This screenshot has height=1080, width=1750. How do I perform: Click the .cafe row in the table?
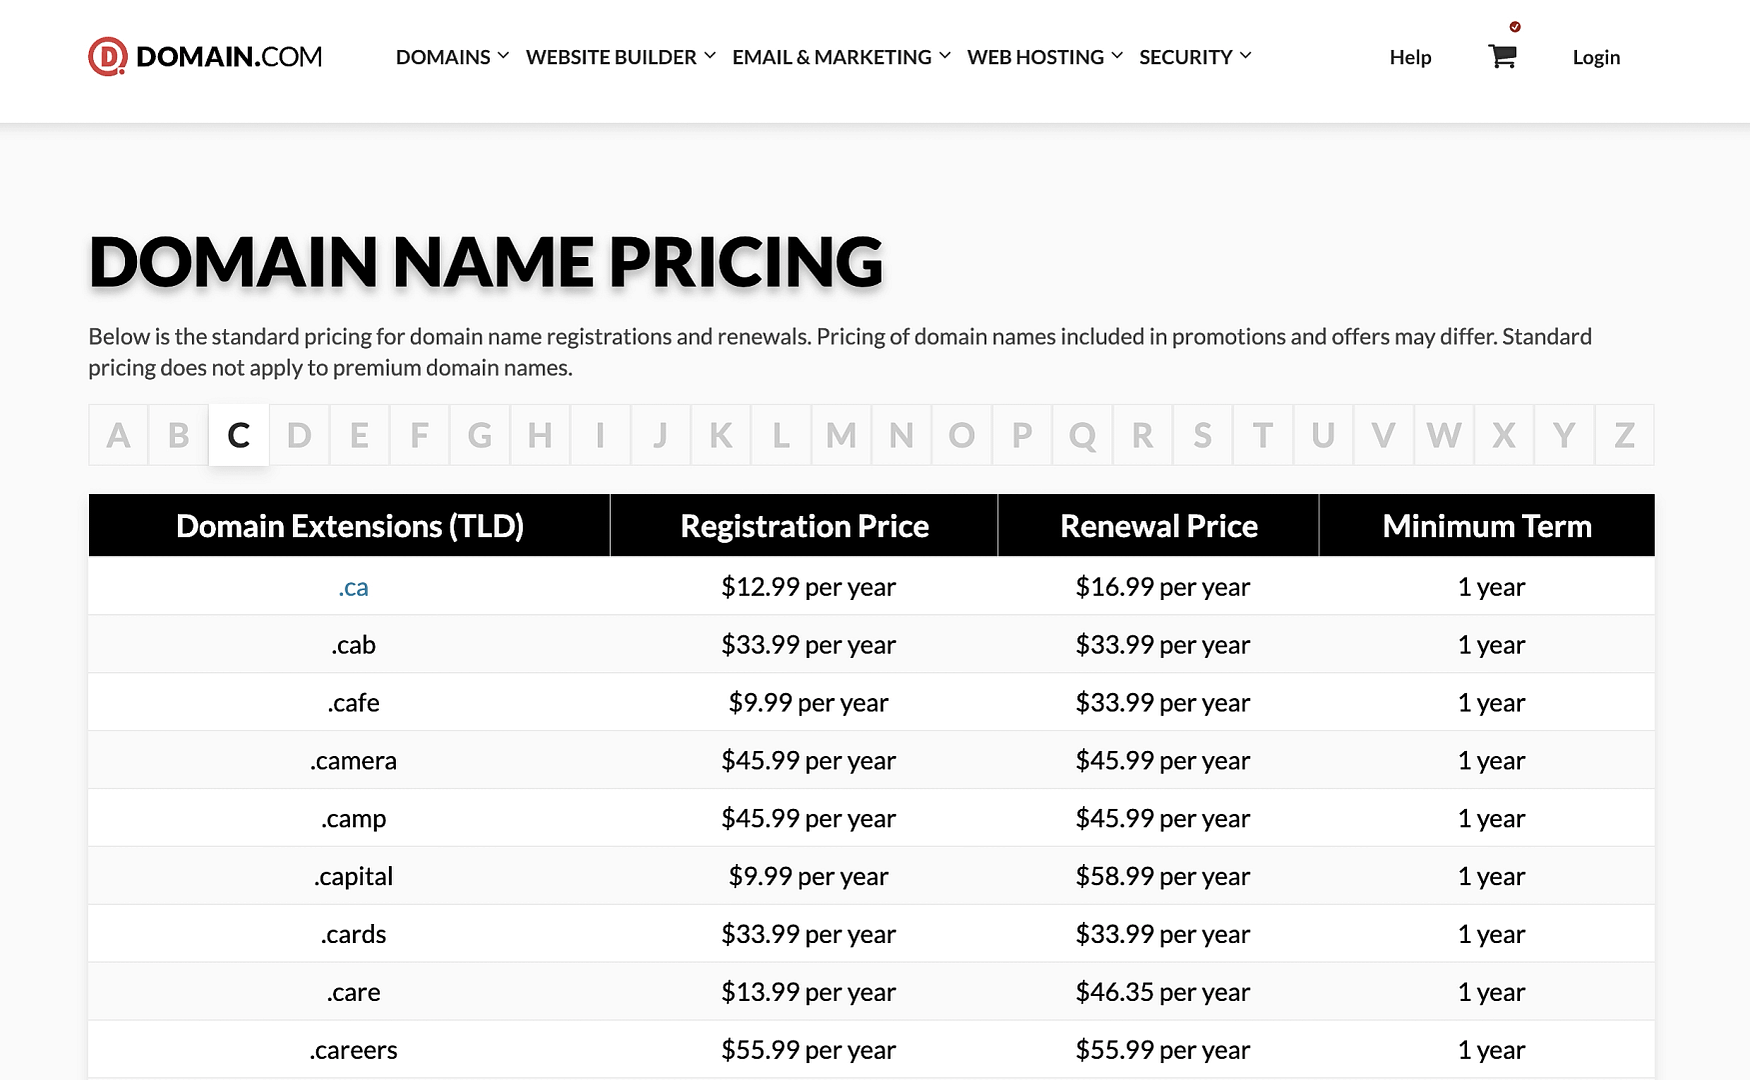[x=353, y=703]
